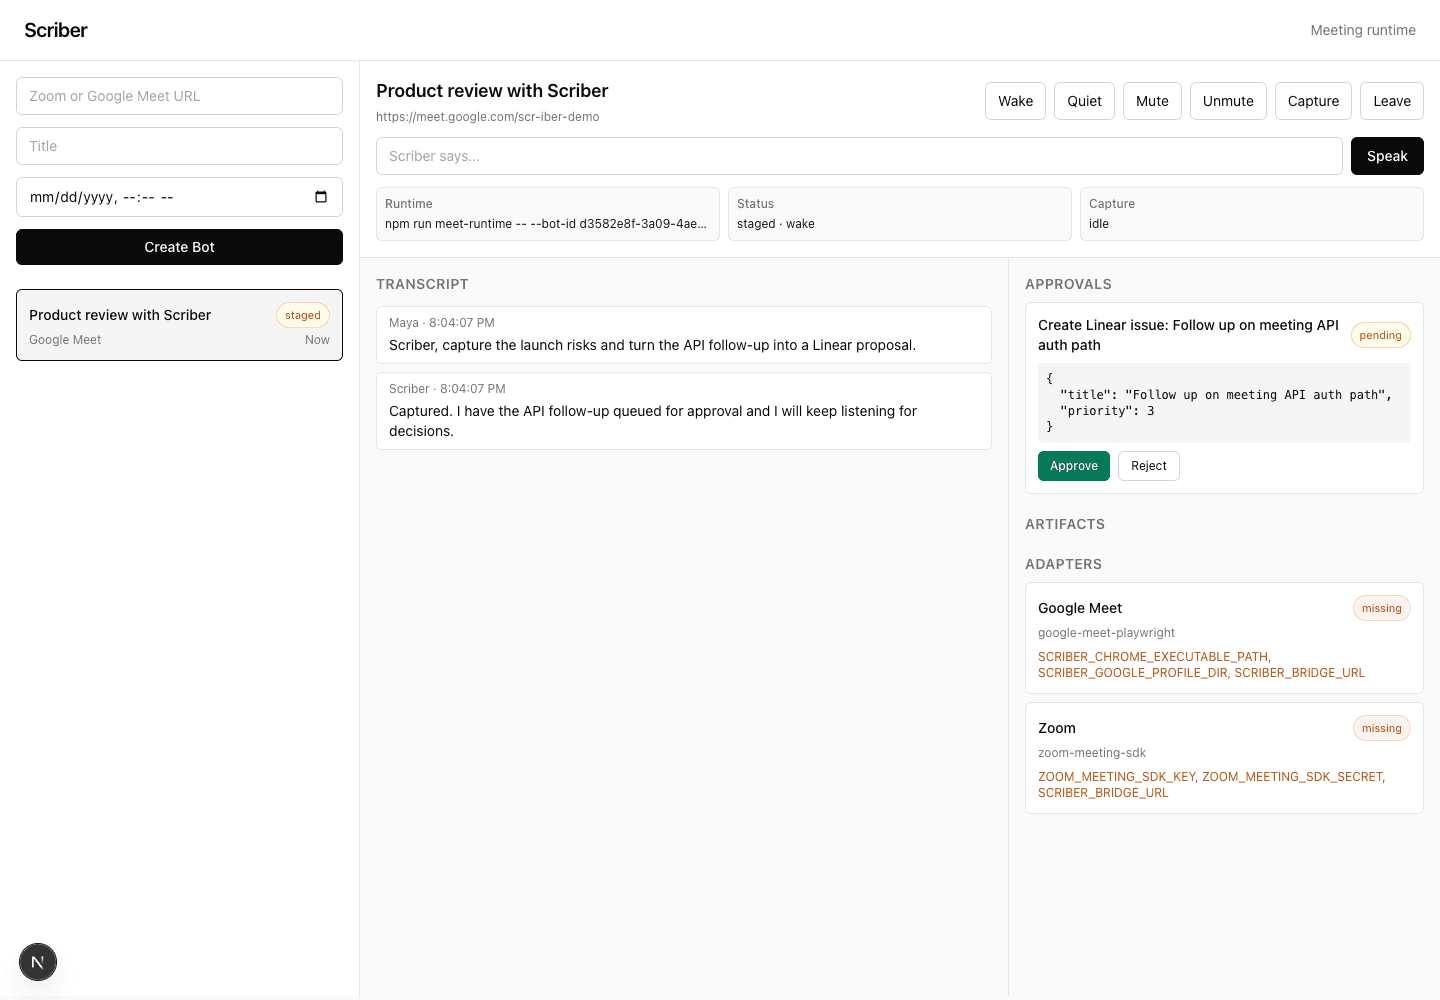Open the Next.js dev tools badge
This screenshot has width=1440, height=1000.
38,962
